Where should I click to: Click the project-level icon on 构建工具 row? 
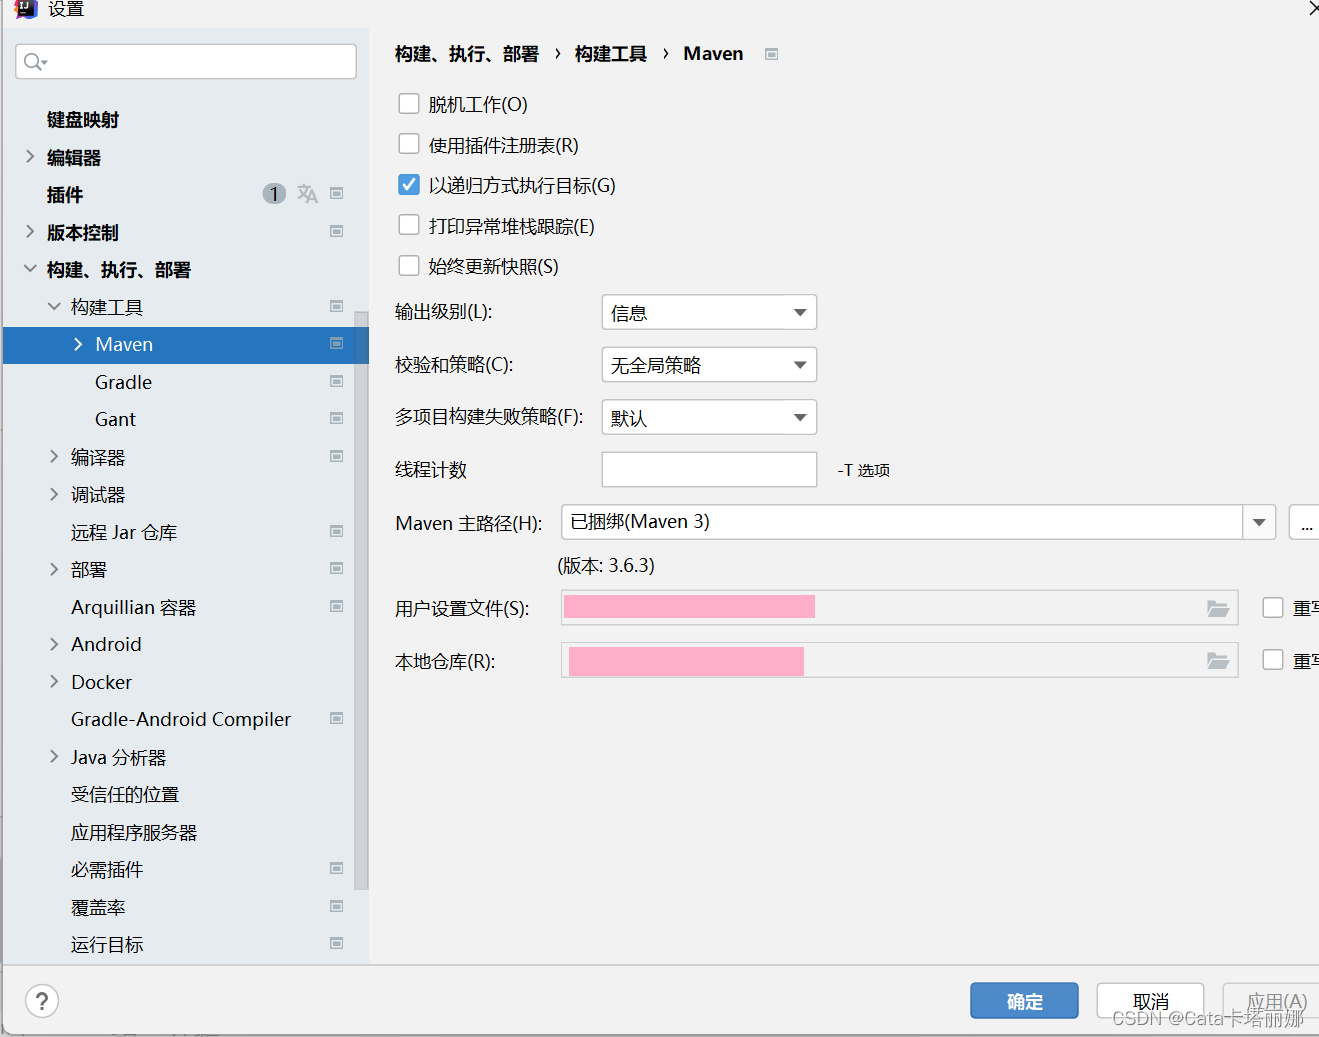[x=337, y=307]
